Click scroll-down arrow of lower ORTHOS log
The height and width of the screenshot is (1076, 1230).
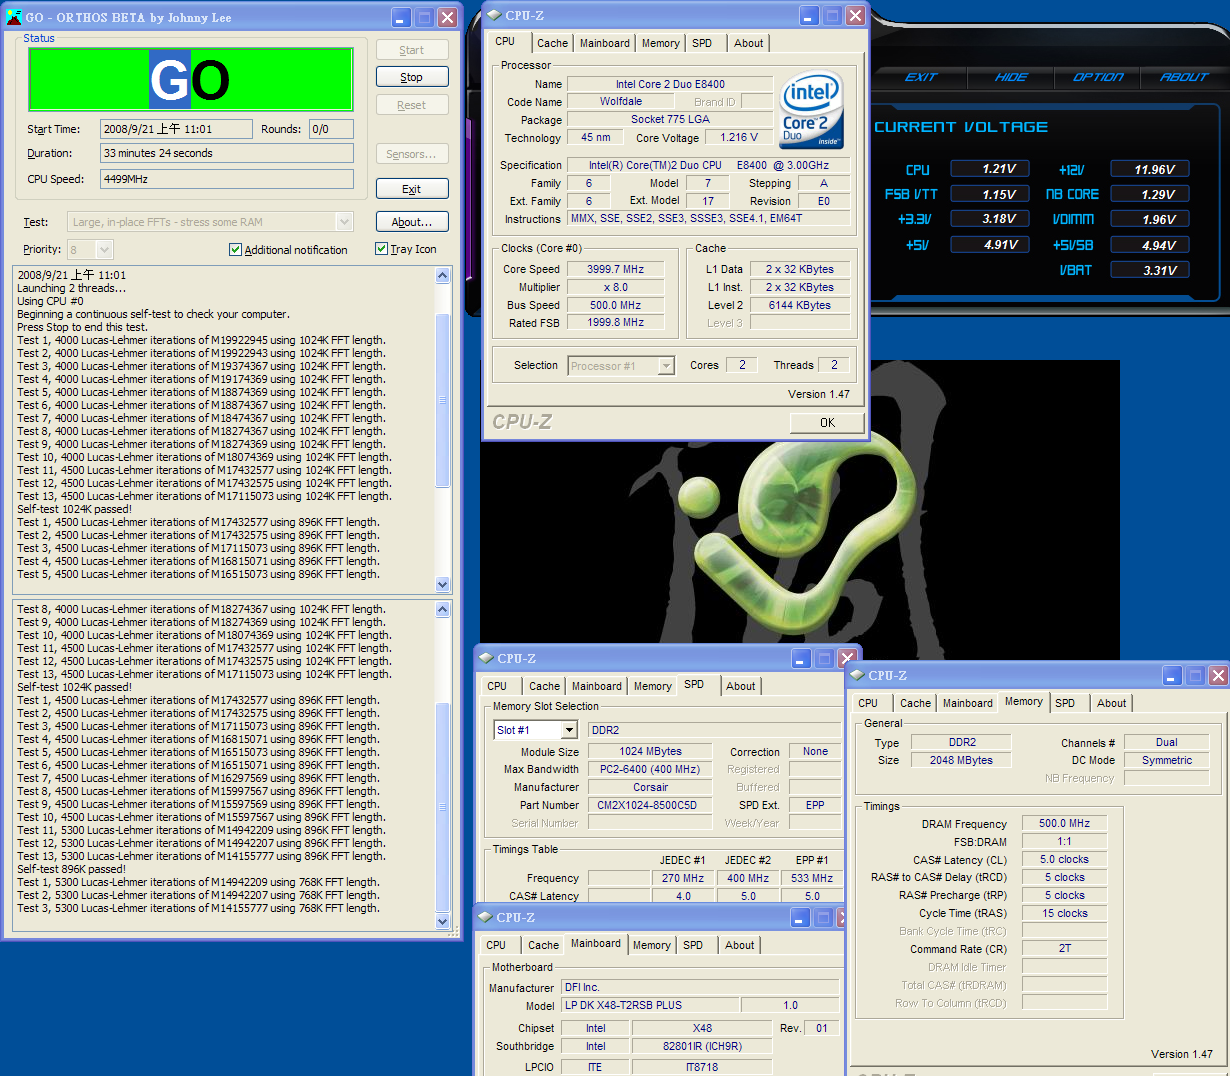click(x=443, y=921)
